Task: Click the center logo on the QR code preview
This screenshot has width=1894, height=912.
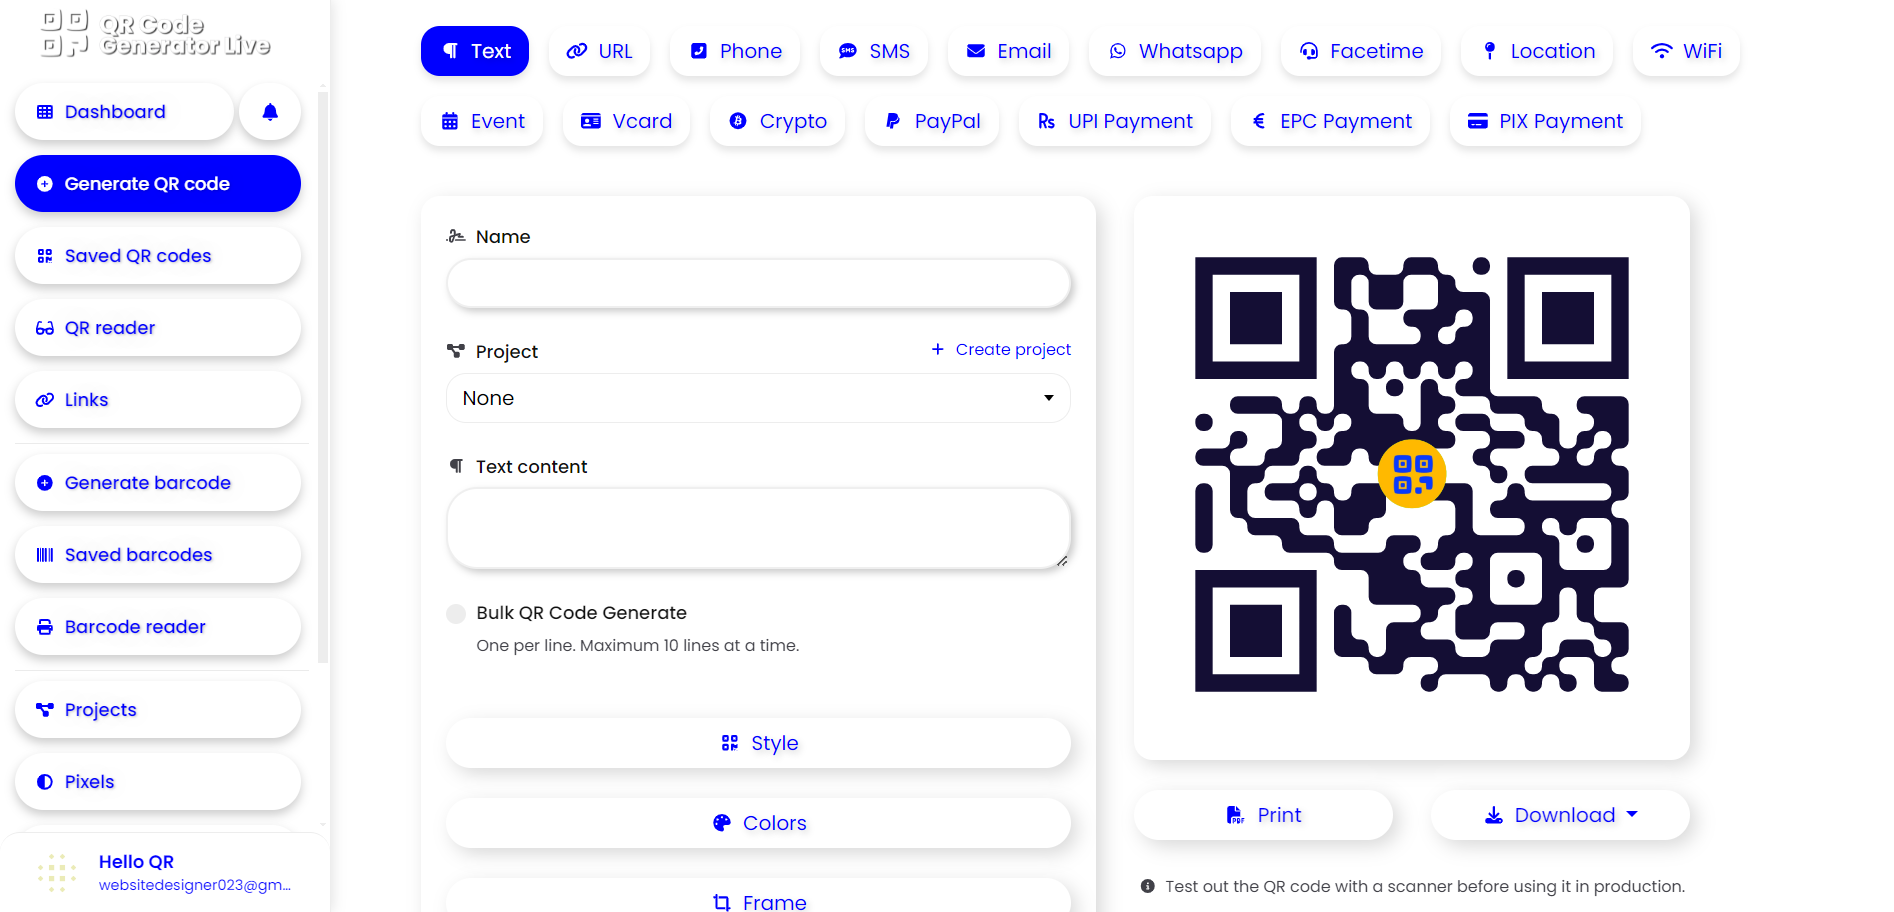Action: tap(1412, 474)
